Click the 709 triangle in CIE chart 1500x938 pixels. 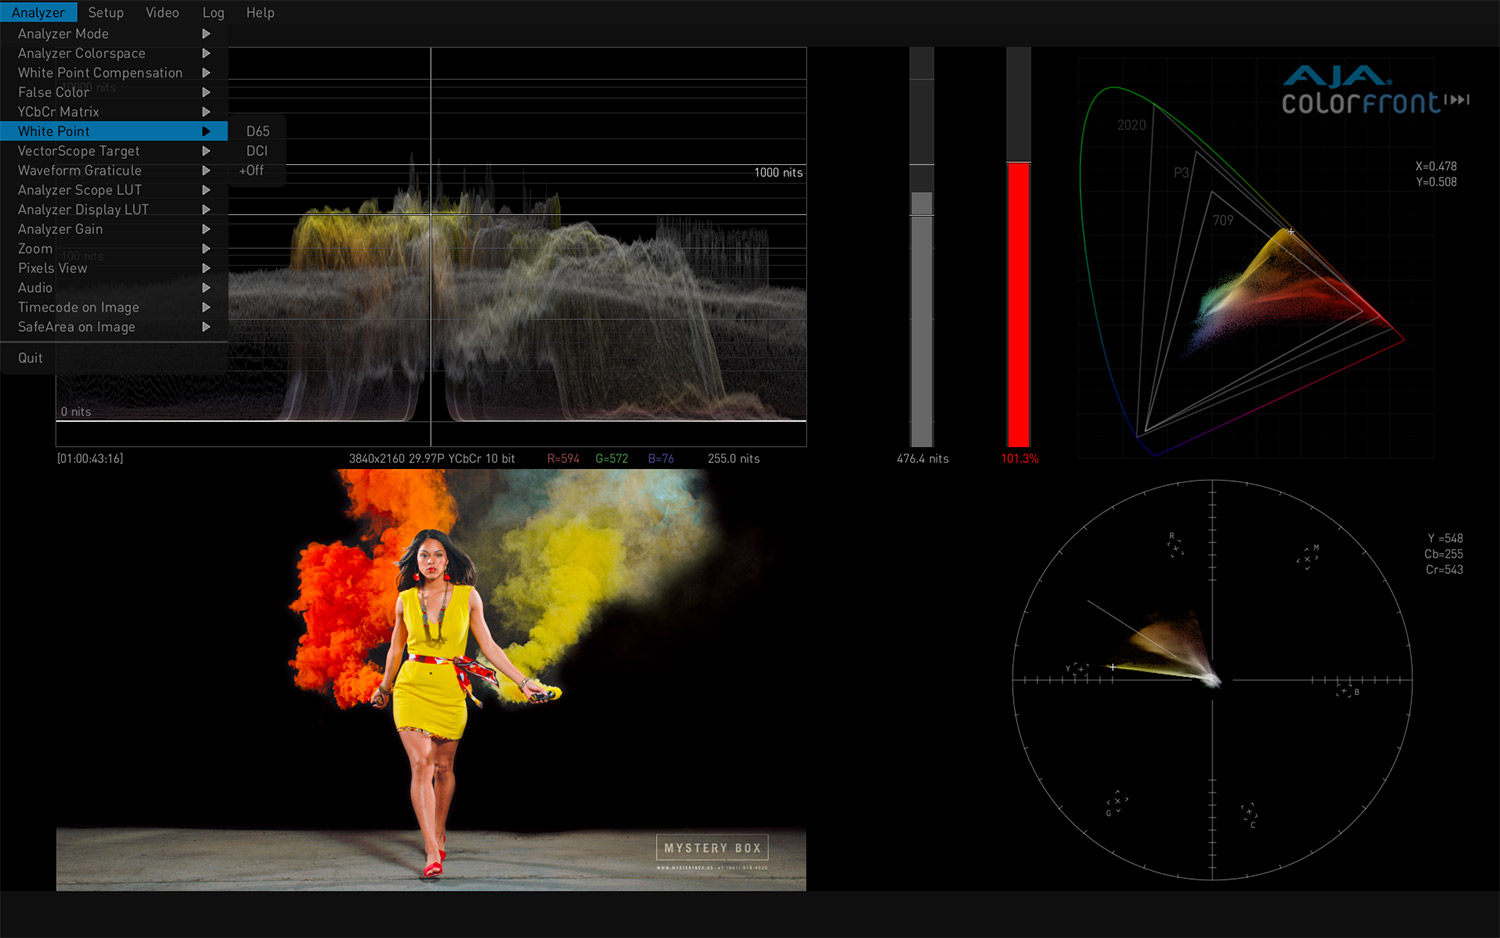(x=1223, y=220)
